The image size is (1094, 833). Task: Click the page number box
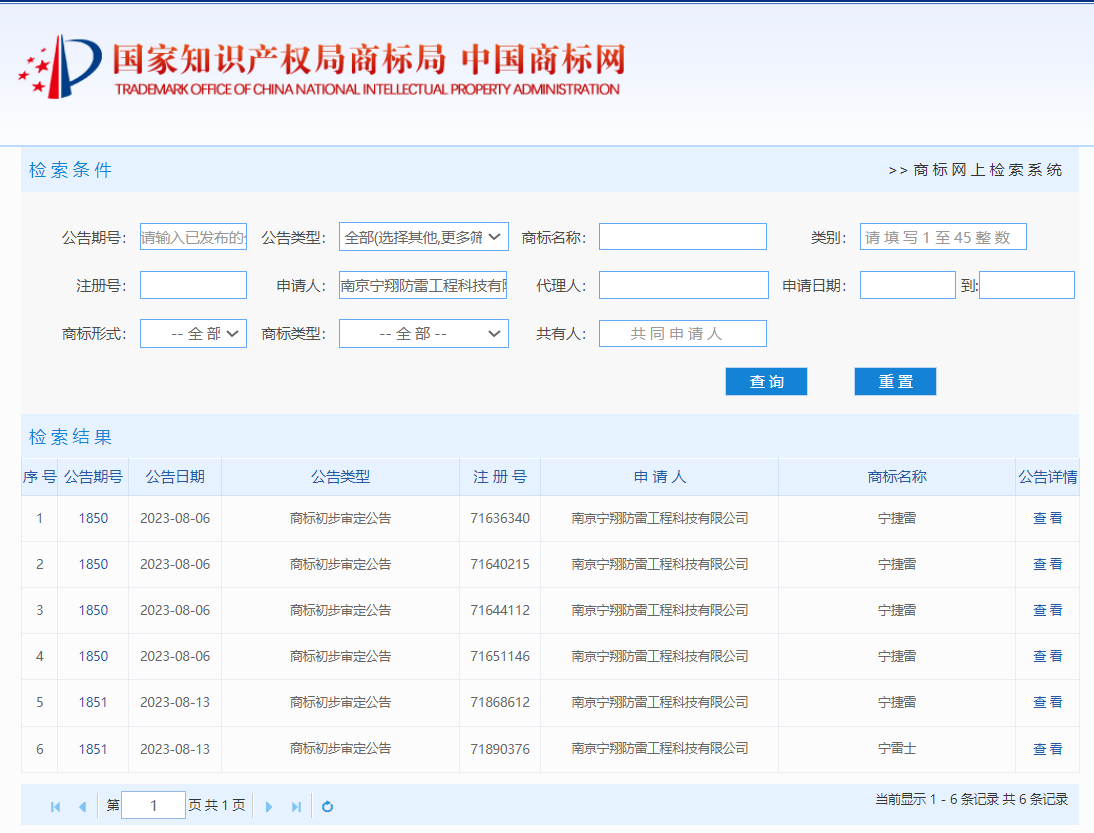point(153,806)
